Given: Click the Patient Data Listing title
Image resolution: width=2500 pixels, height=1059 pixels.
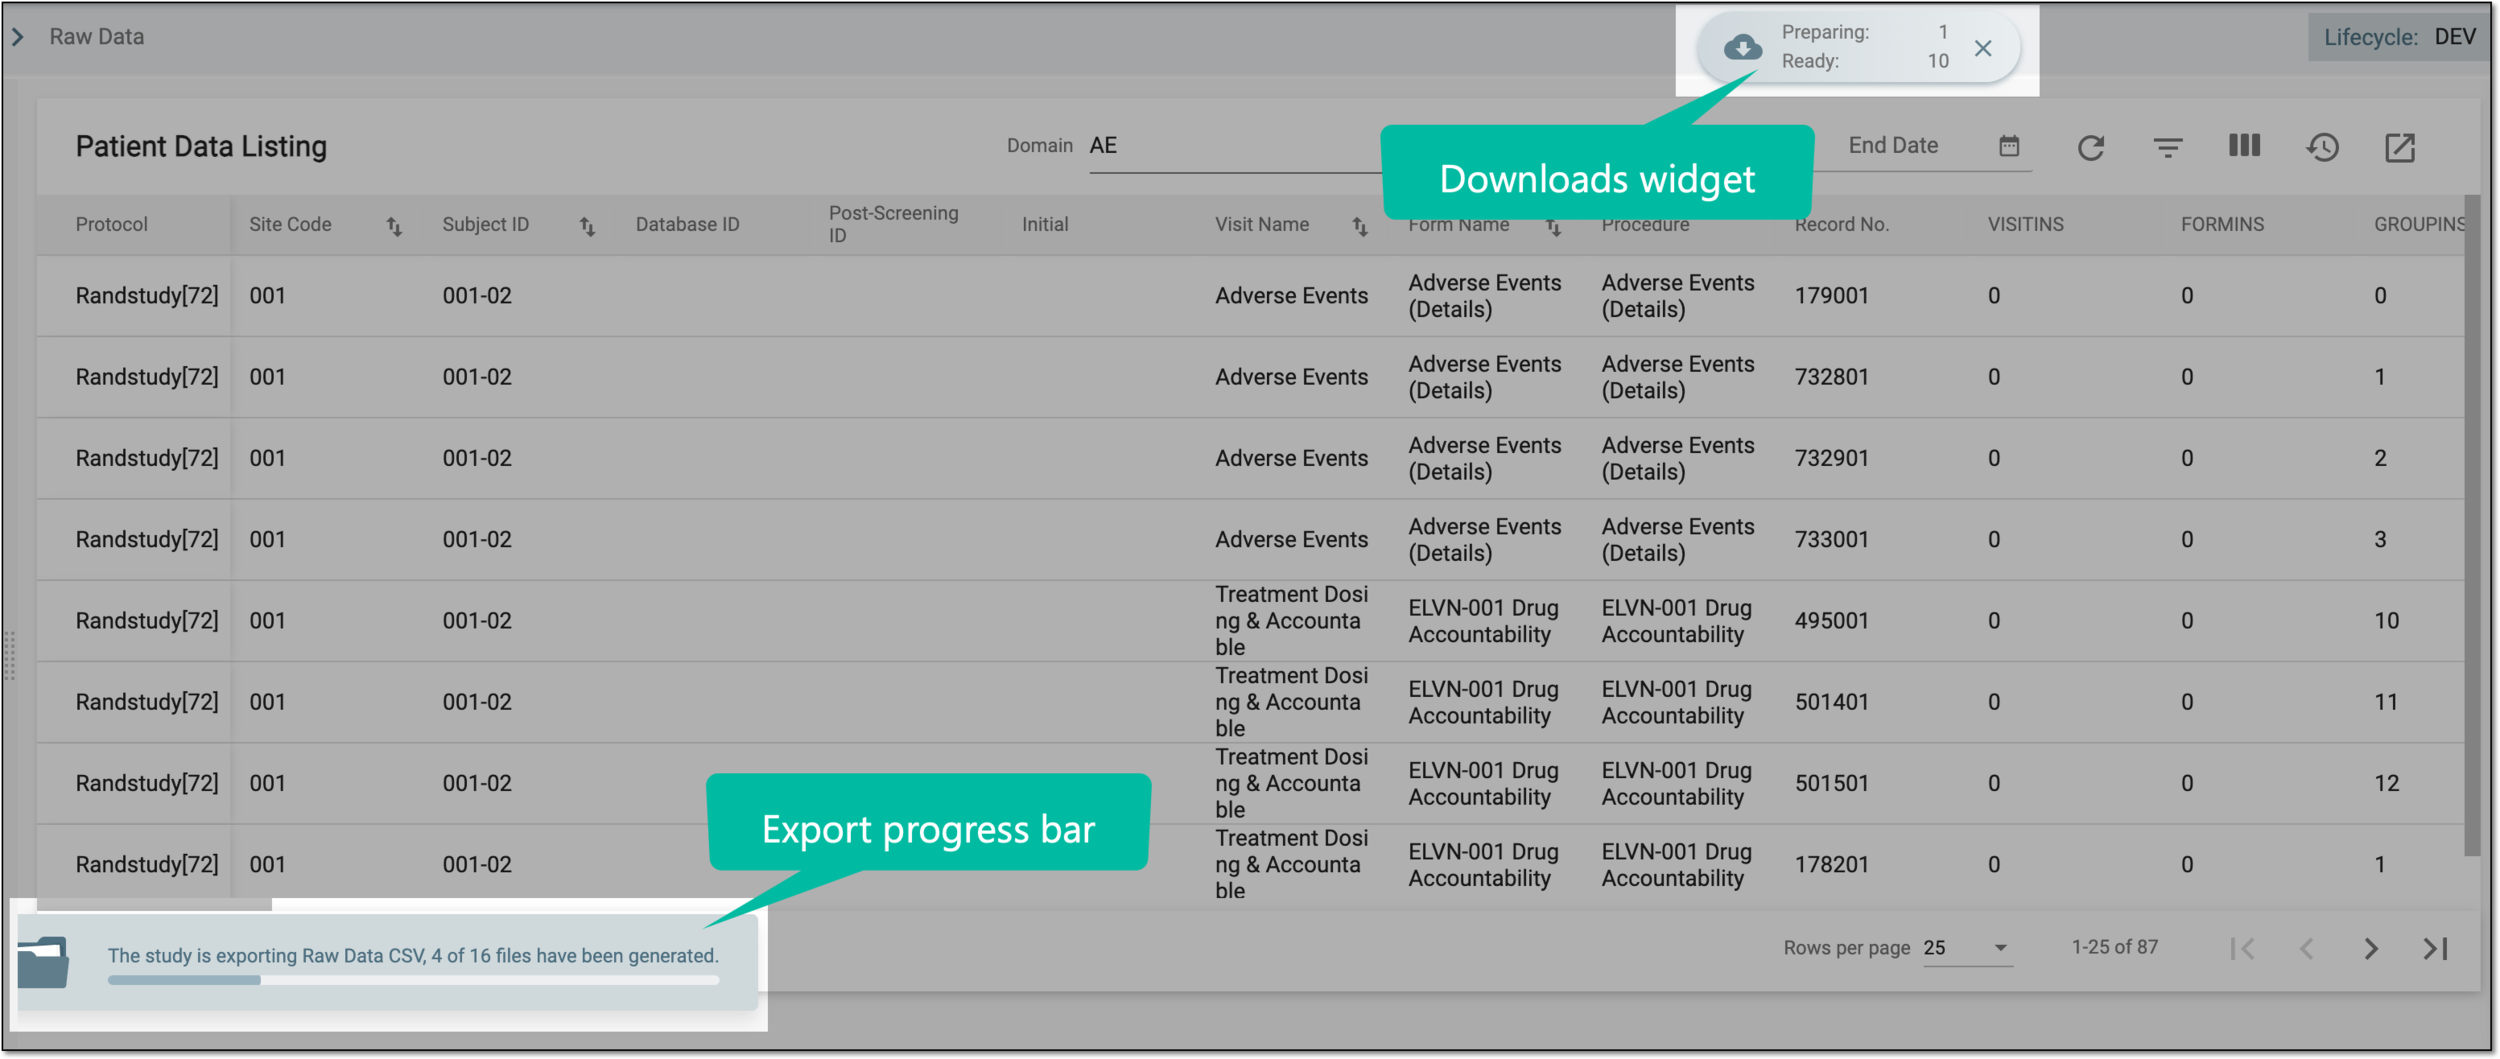Looking at the screenshot, I should pyautogui.click(x=201, y=147).
